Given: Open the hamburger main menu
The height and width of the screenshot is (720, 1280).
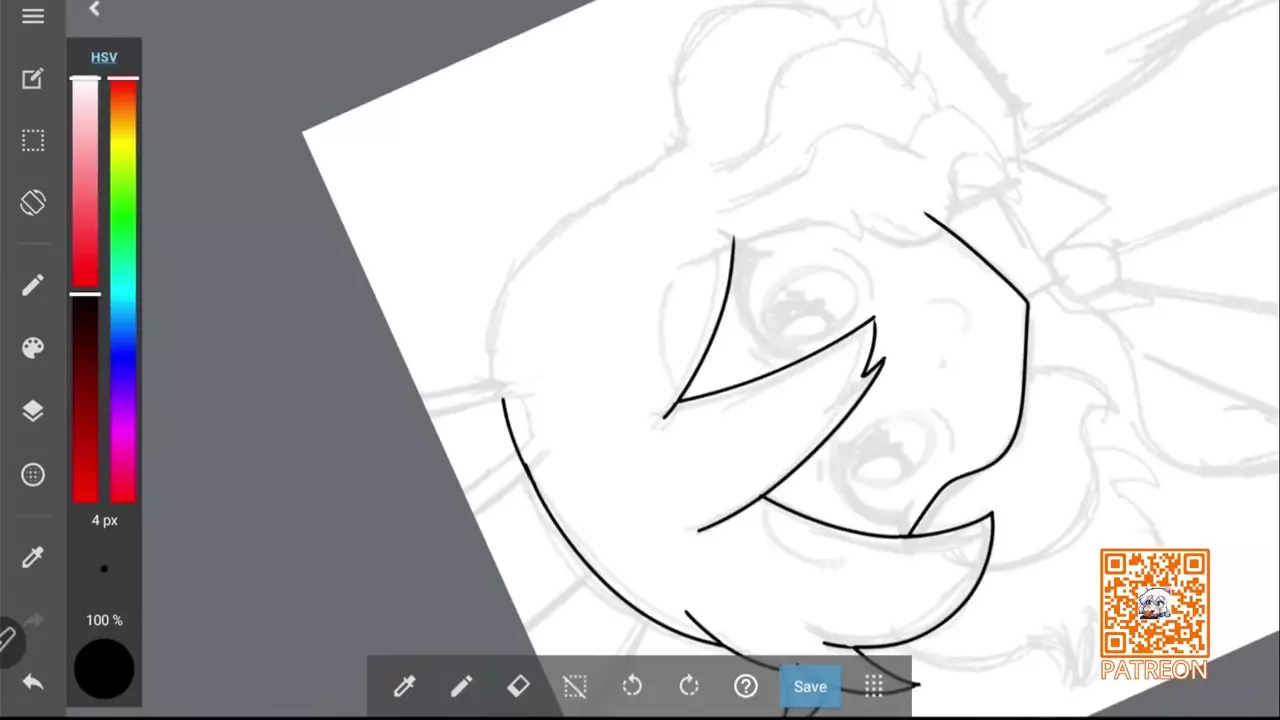Looking at the screenshot, I should (33, 17).
